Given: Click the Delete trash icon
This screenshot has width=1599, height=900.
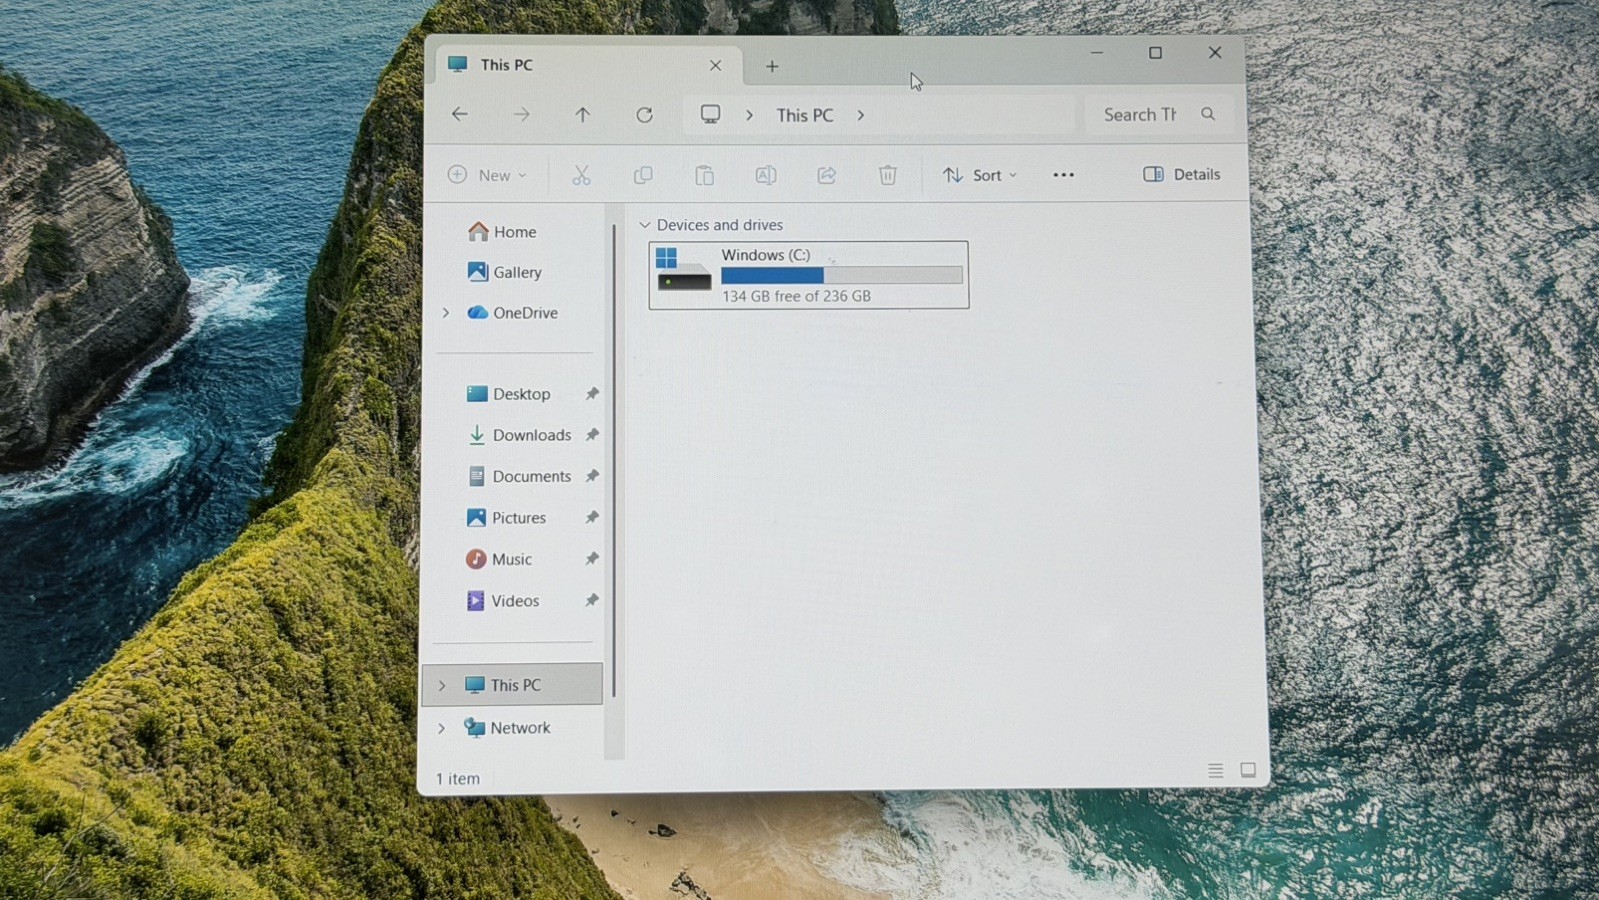Looking at the screenshot, I should (x=887, y=175).
